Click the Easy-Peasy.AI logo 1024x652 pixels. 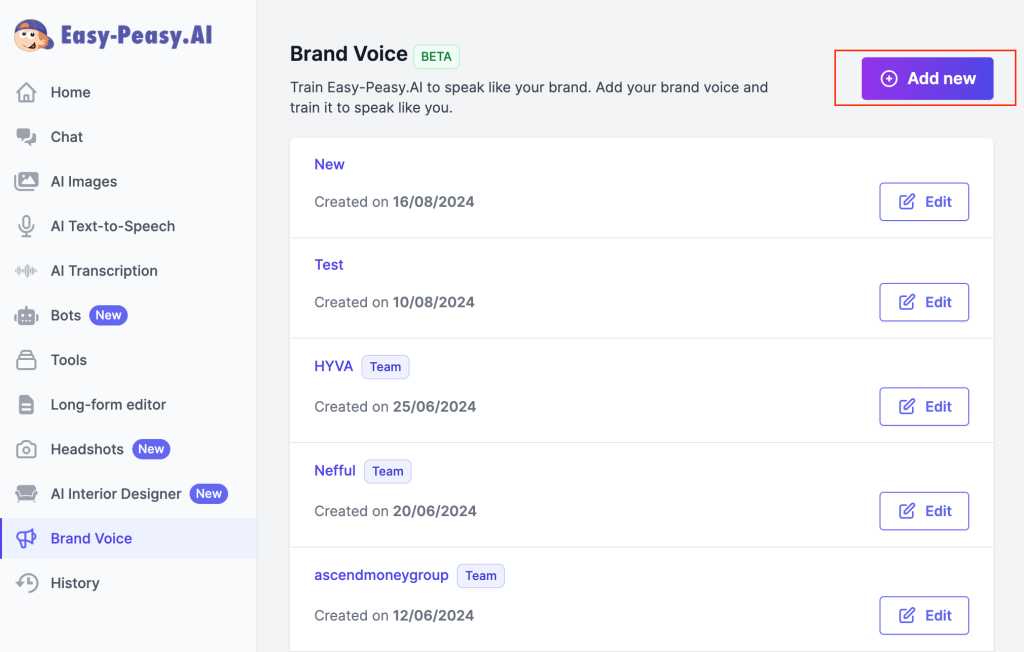113,36
